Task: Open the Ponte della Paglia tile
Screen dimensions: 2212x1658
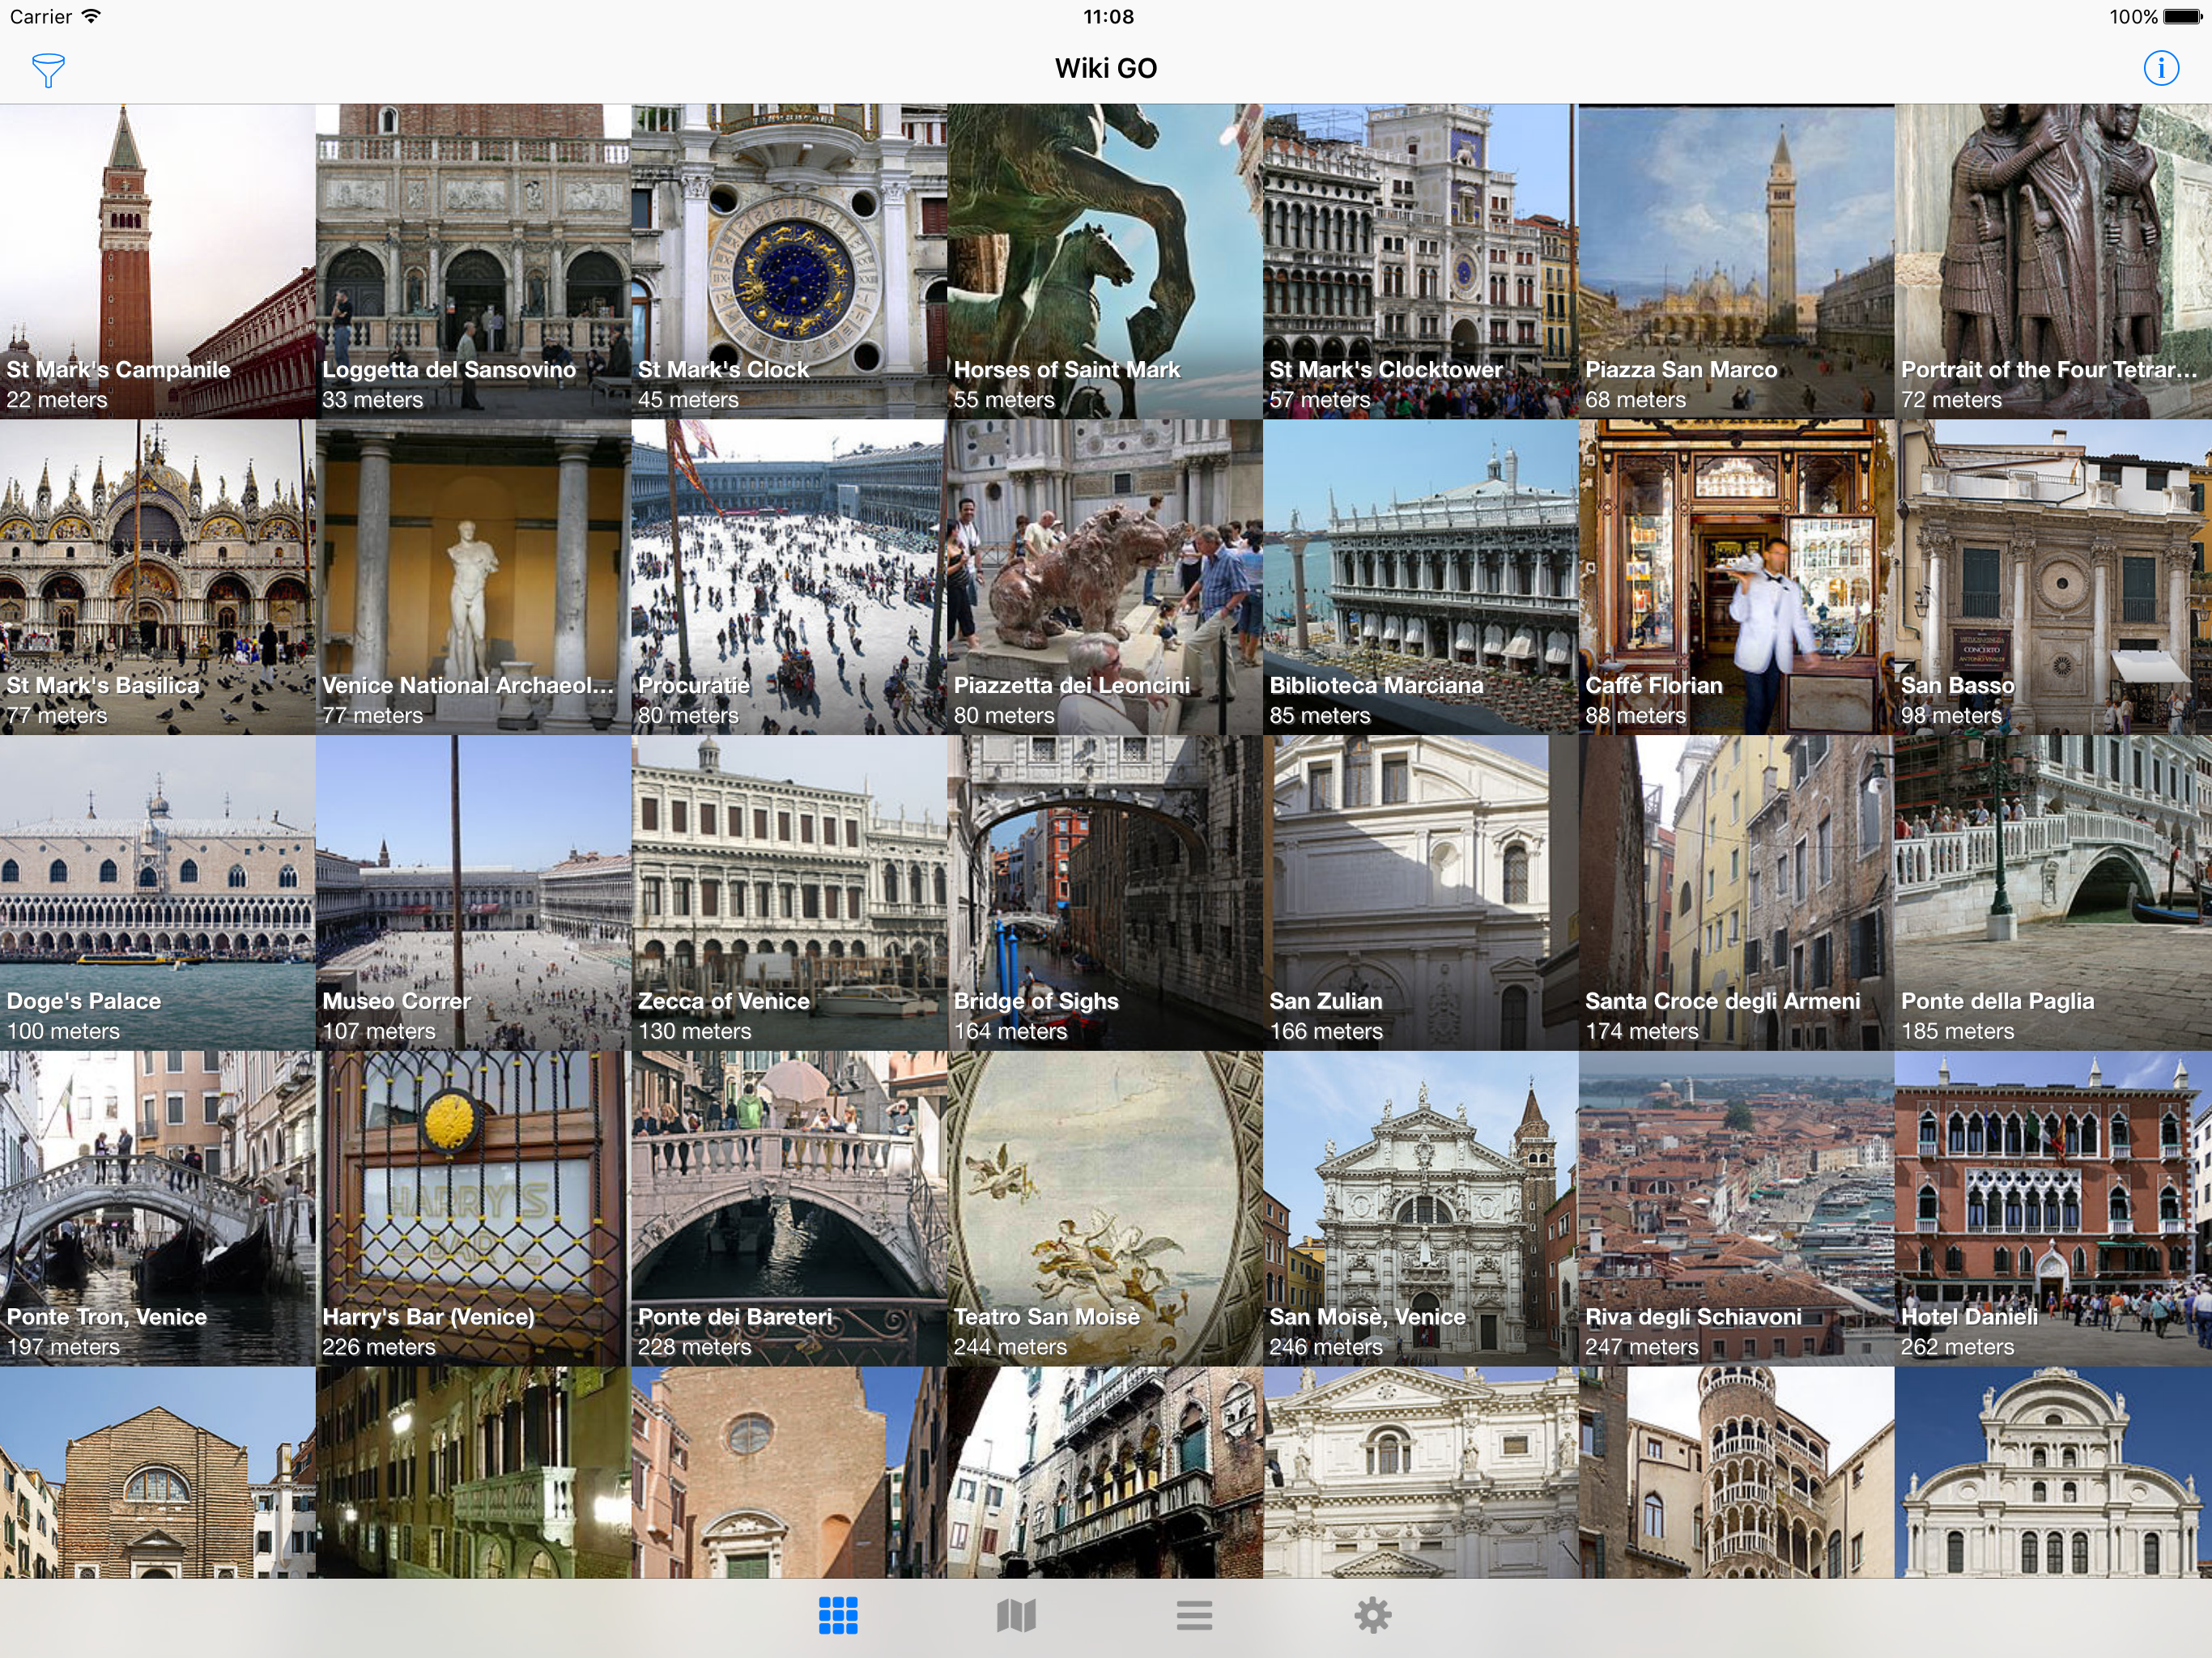Action: [x=2053, y=893]
